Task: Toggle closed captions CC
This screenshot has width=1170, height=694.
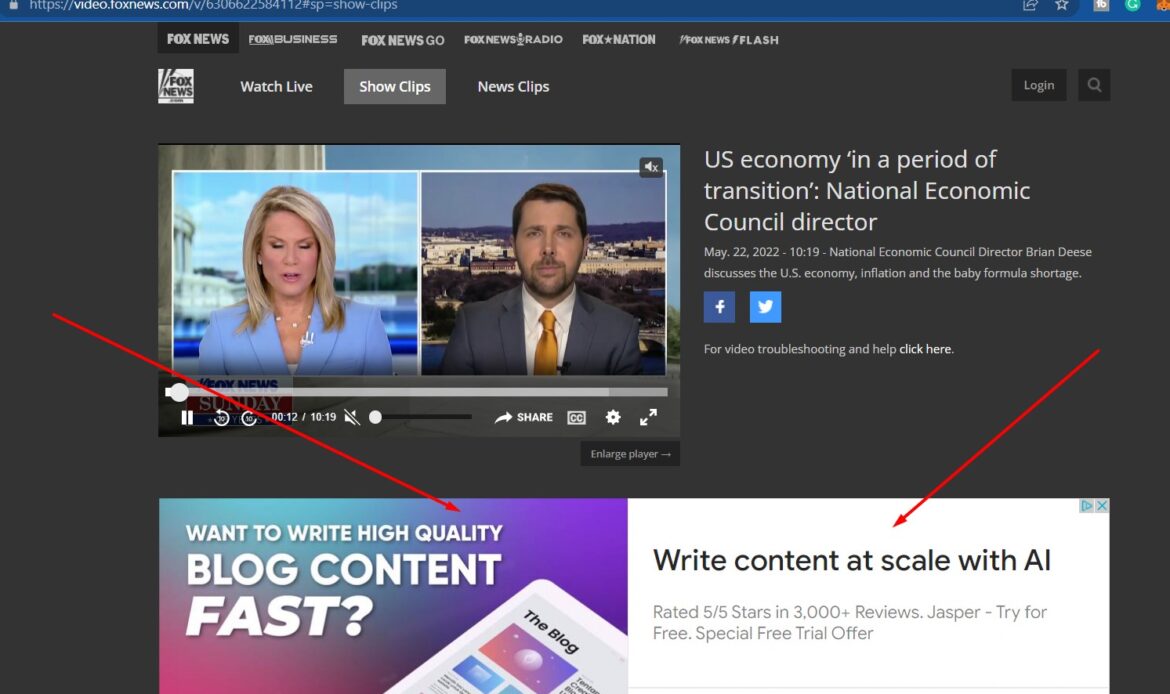Action: coord(576,418)
